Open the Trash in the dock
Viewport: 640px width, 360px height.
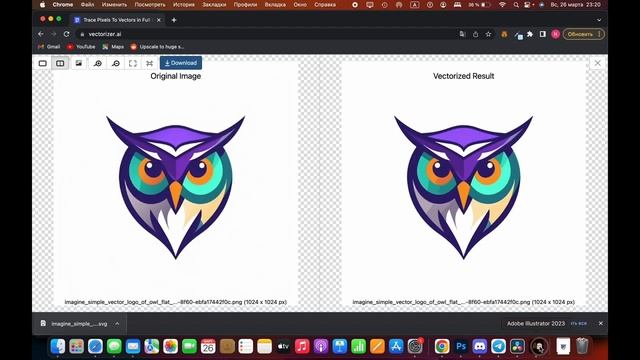coord(582,347)
